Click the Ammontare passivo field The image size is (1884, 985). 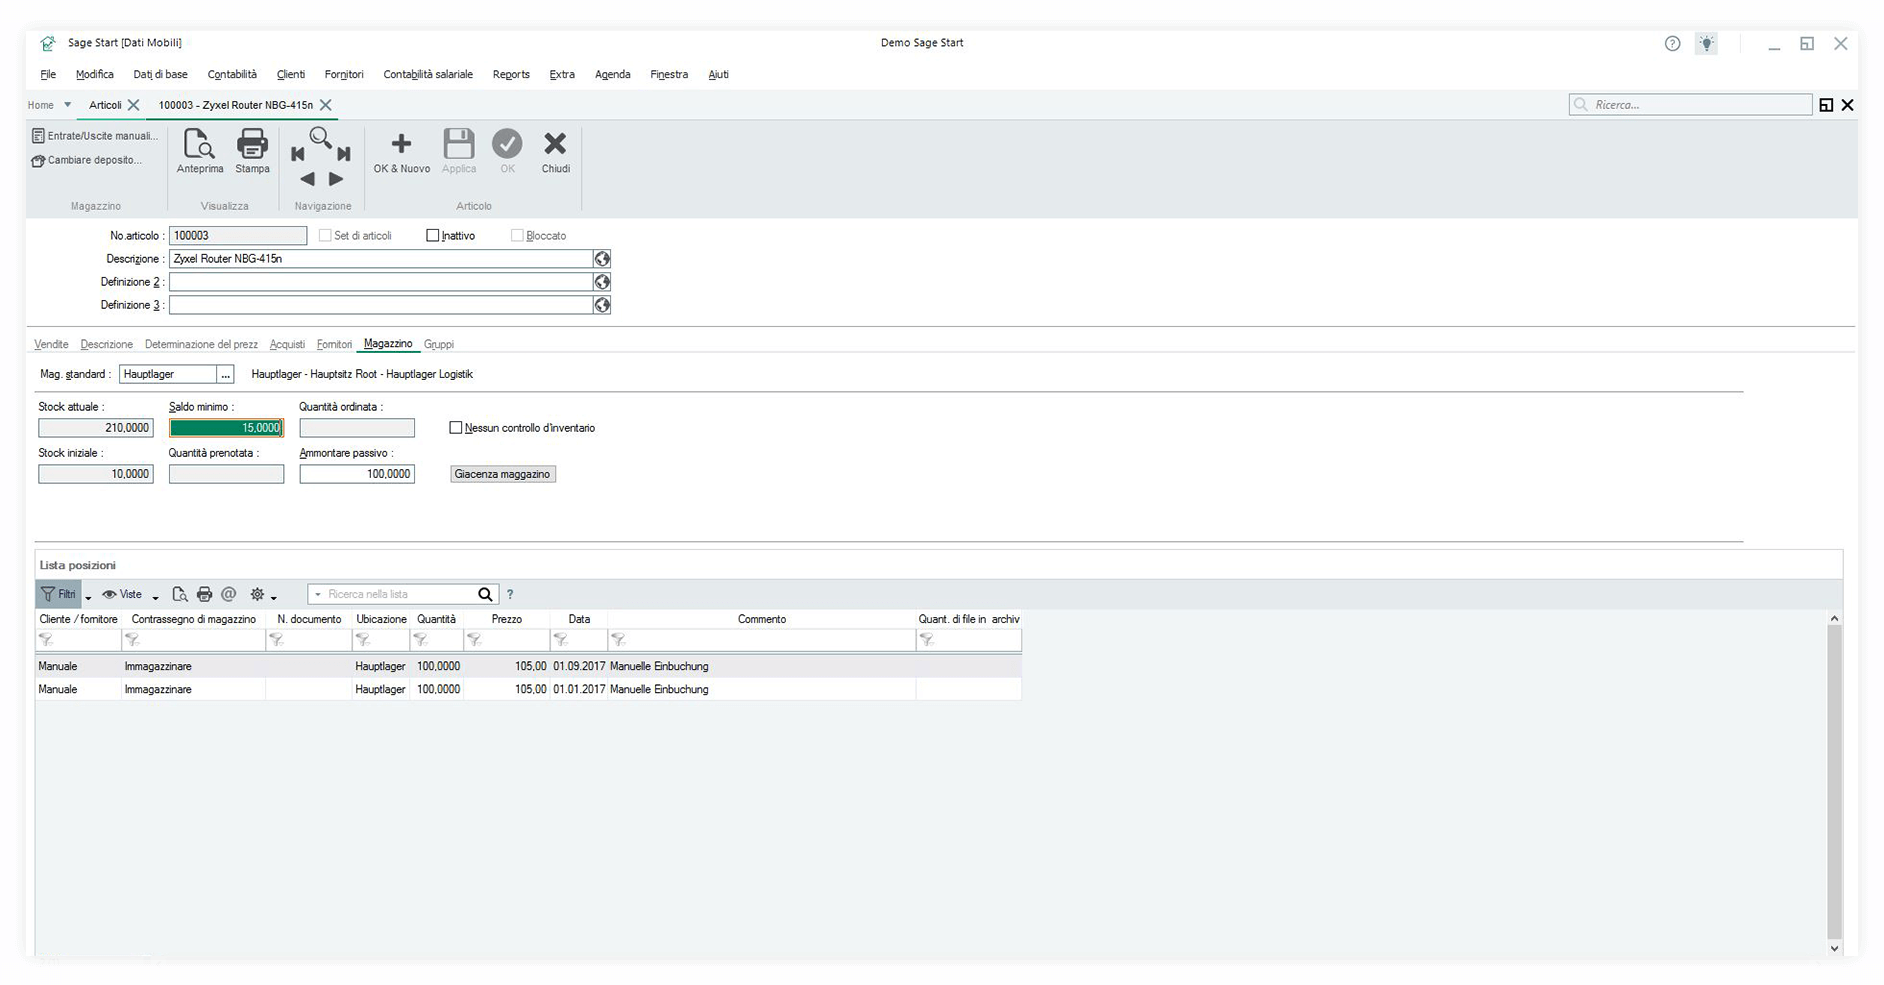coord(357,474)
